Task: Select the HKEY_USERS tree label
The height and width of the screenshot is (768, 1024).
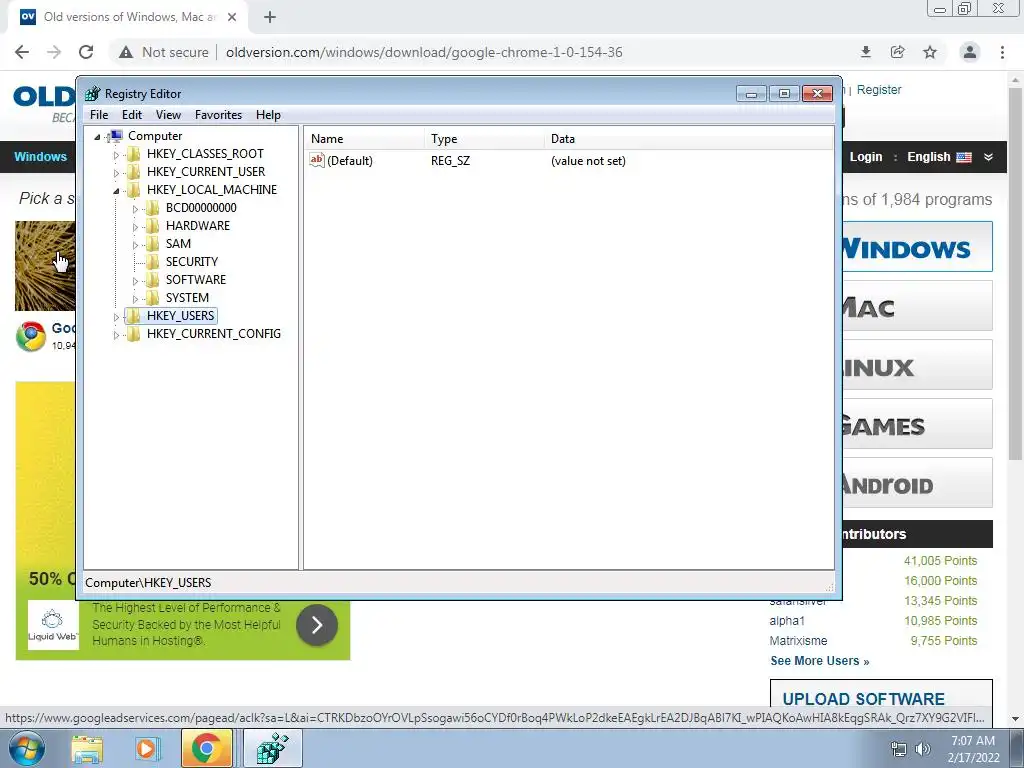Action: [x=180, y=316]
